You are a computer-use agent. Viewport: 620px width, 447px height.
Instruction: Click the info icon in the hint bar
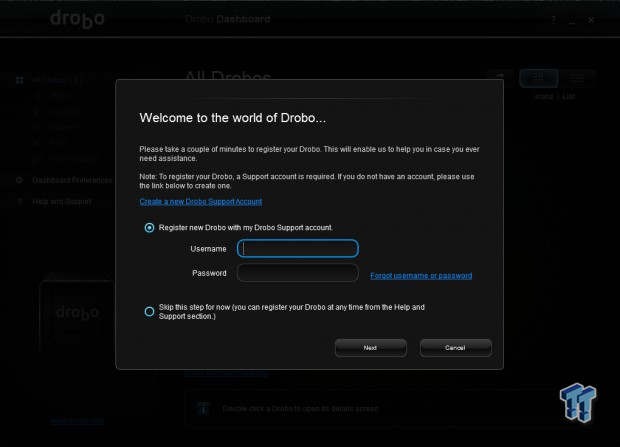point(203,409)
